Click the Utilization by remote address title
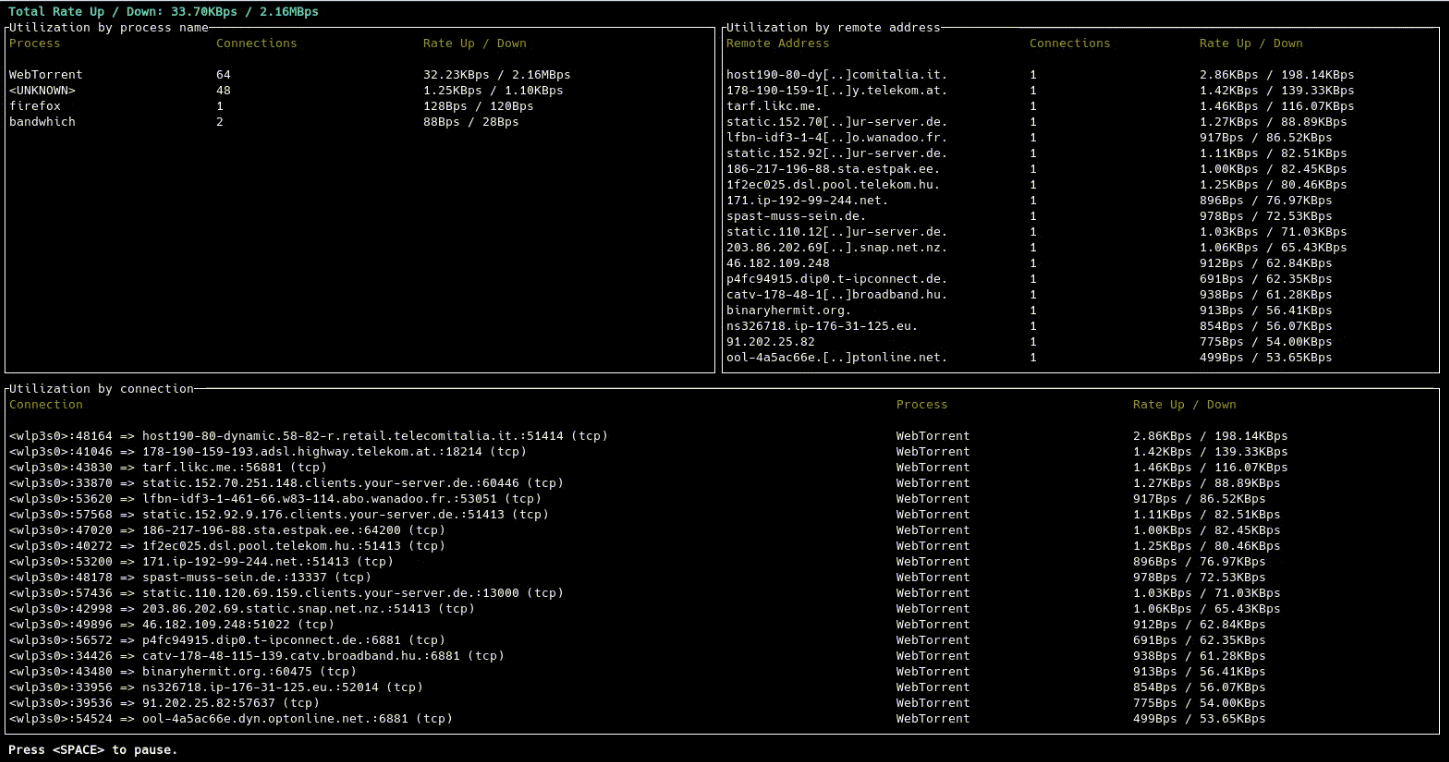1449x762 pixels. pos(833,28)
